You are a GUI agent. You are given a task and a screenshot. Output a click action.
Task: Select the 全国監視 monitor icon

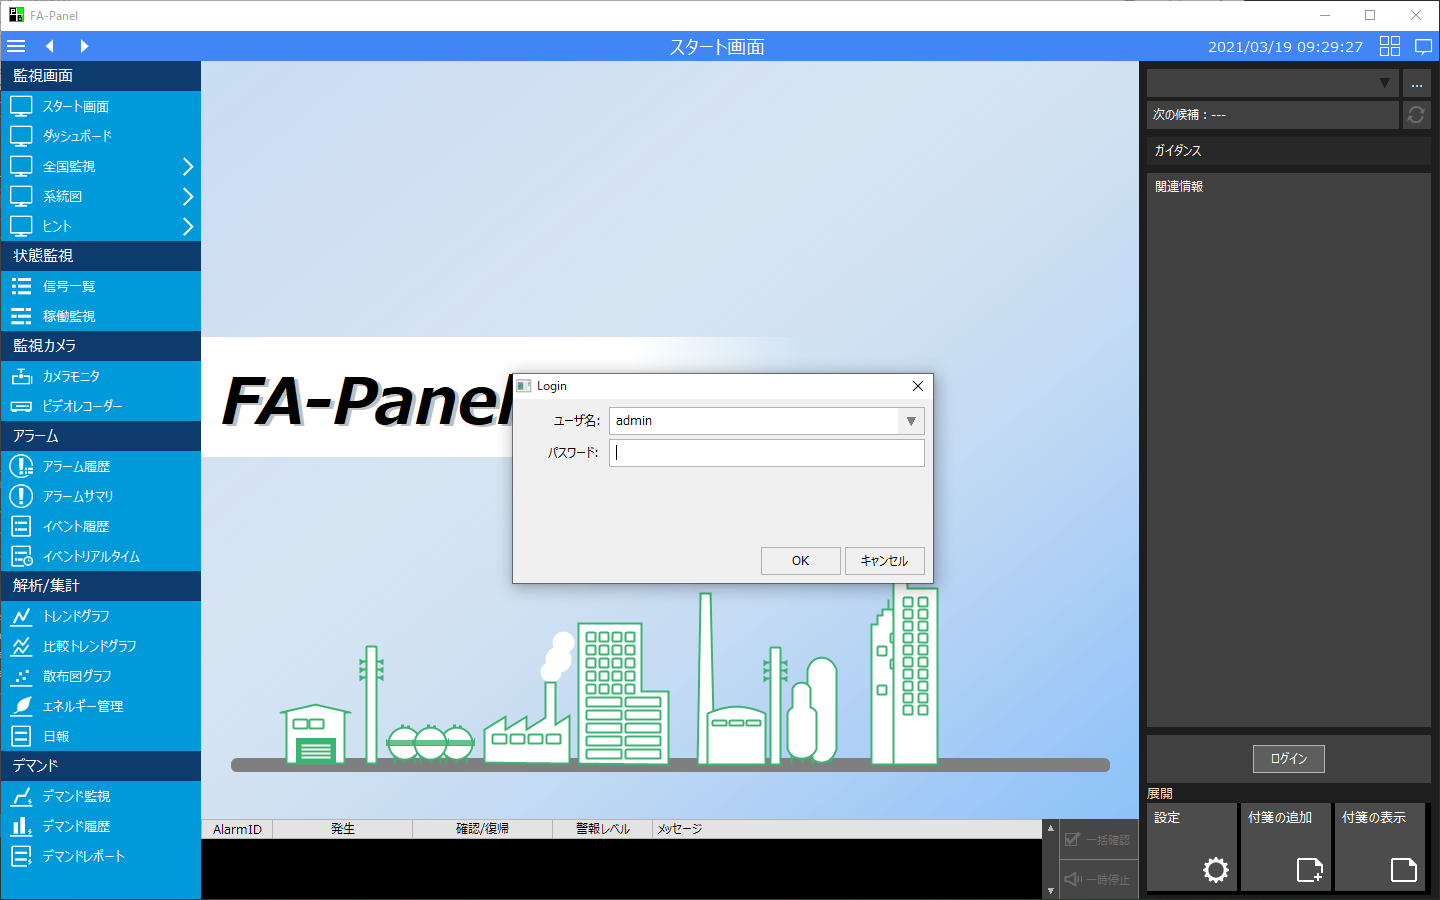21,166
